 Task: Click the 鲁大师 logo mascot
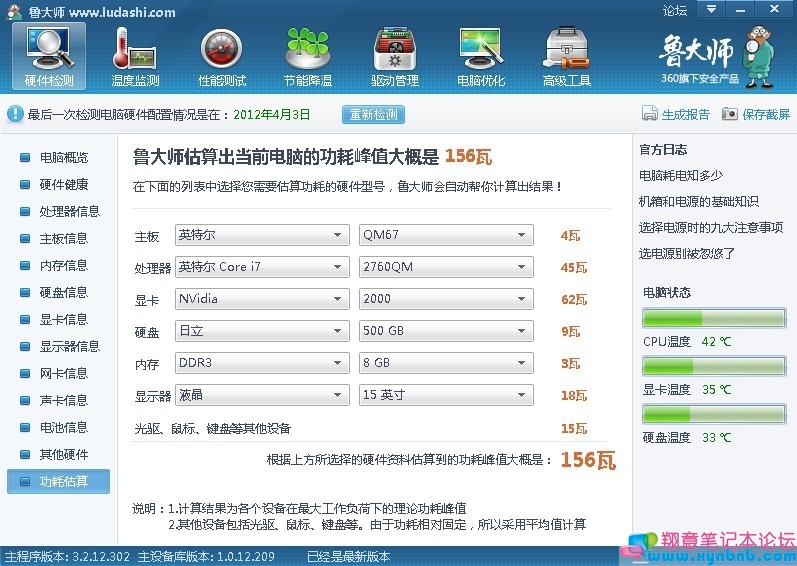tap(759, 57)
